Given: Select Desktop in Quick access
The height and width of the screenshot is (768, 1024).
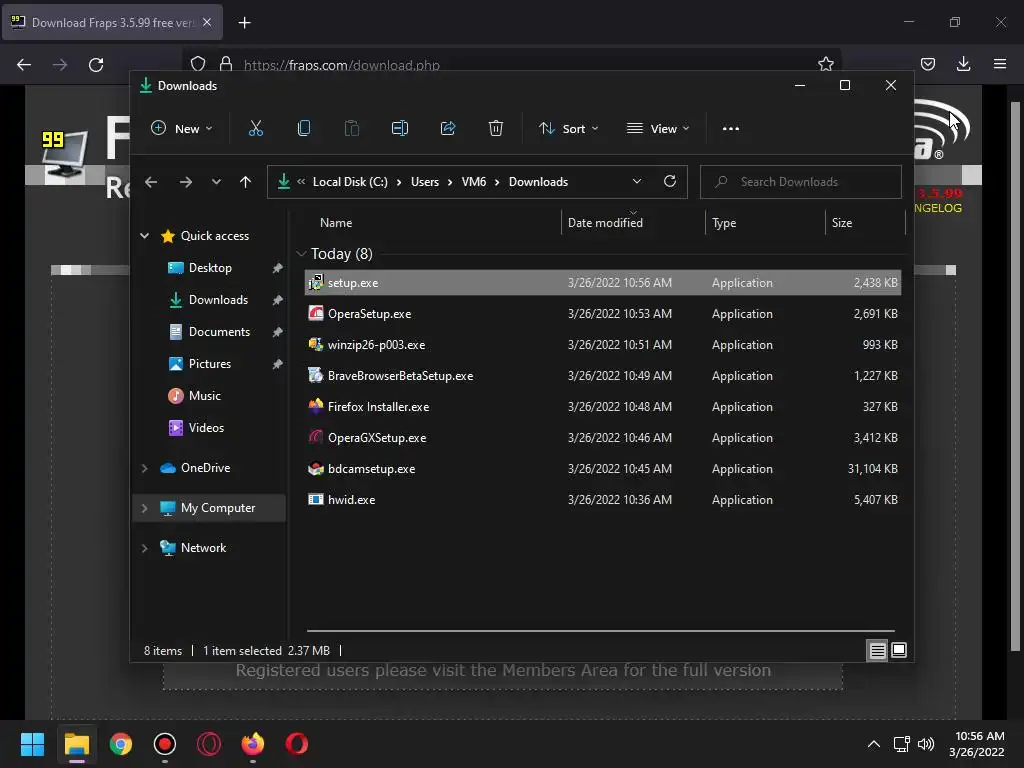Looking at the screenshot, I should pyautogui.click(x=210, y=268).
